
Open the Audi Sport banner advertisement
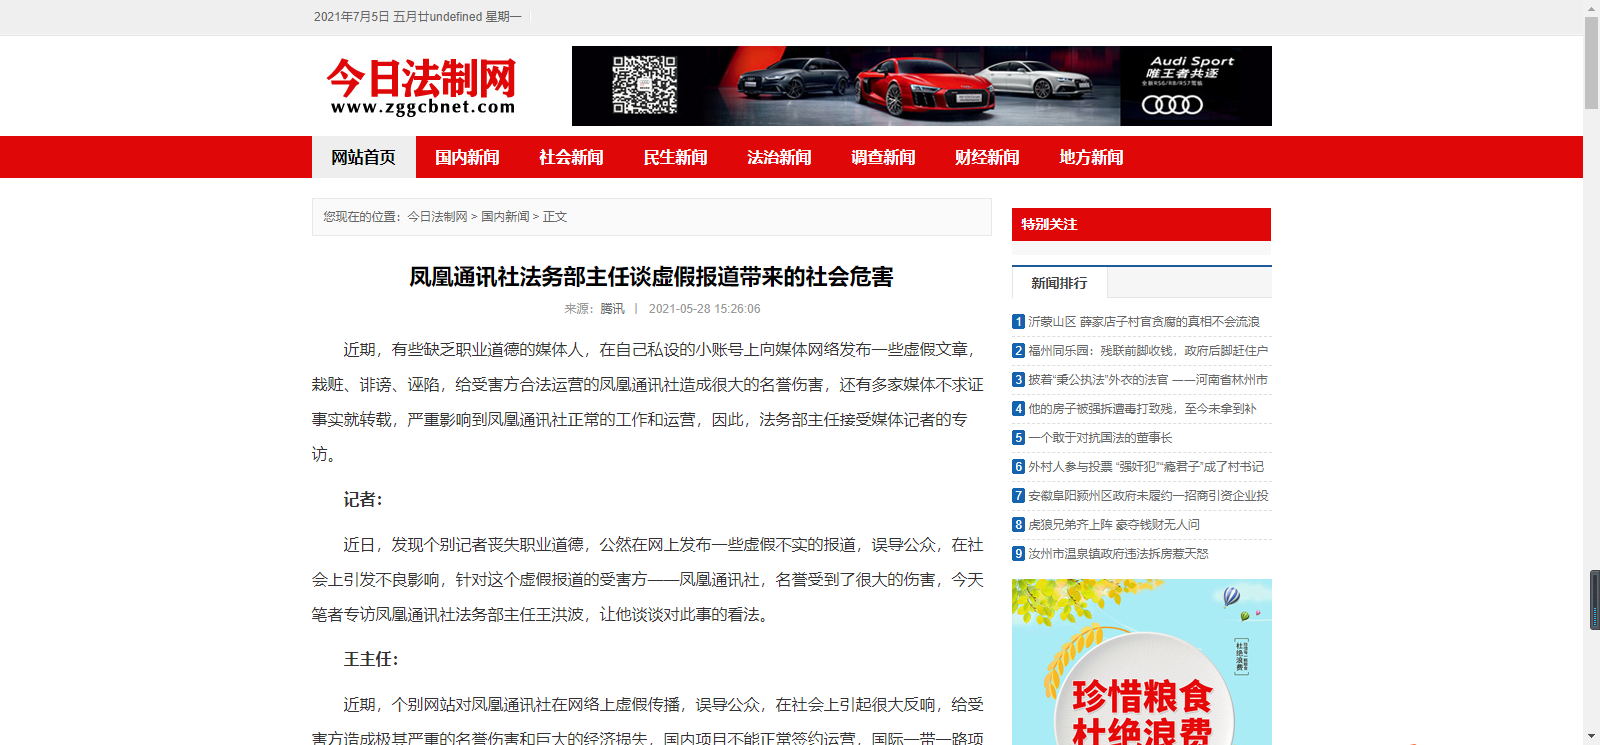pyautogui.click(x=922, y=86)
